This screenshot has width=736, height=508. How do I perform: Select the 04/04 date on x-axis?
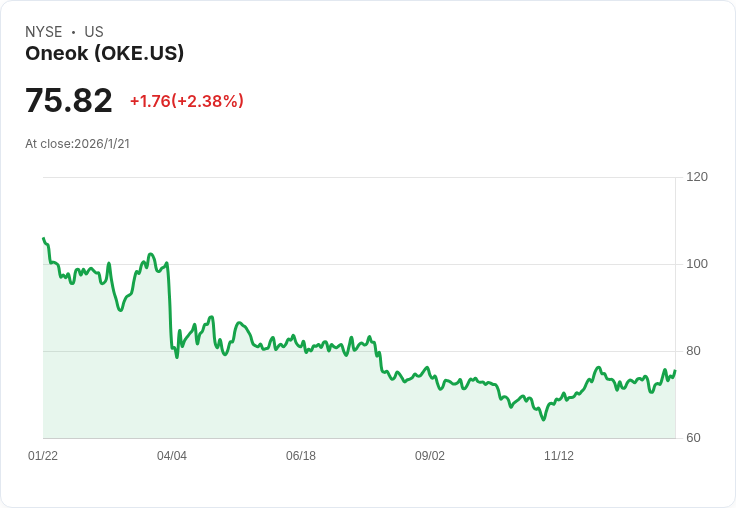[x=172, y=456]
